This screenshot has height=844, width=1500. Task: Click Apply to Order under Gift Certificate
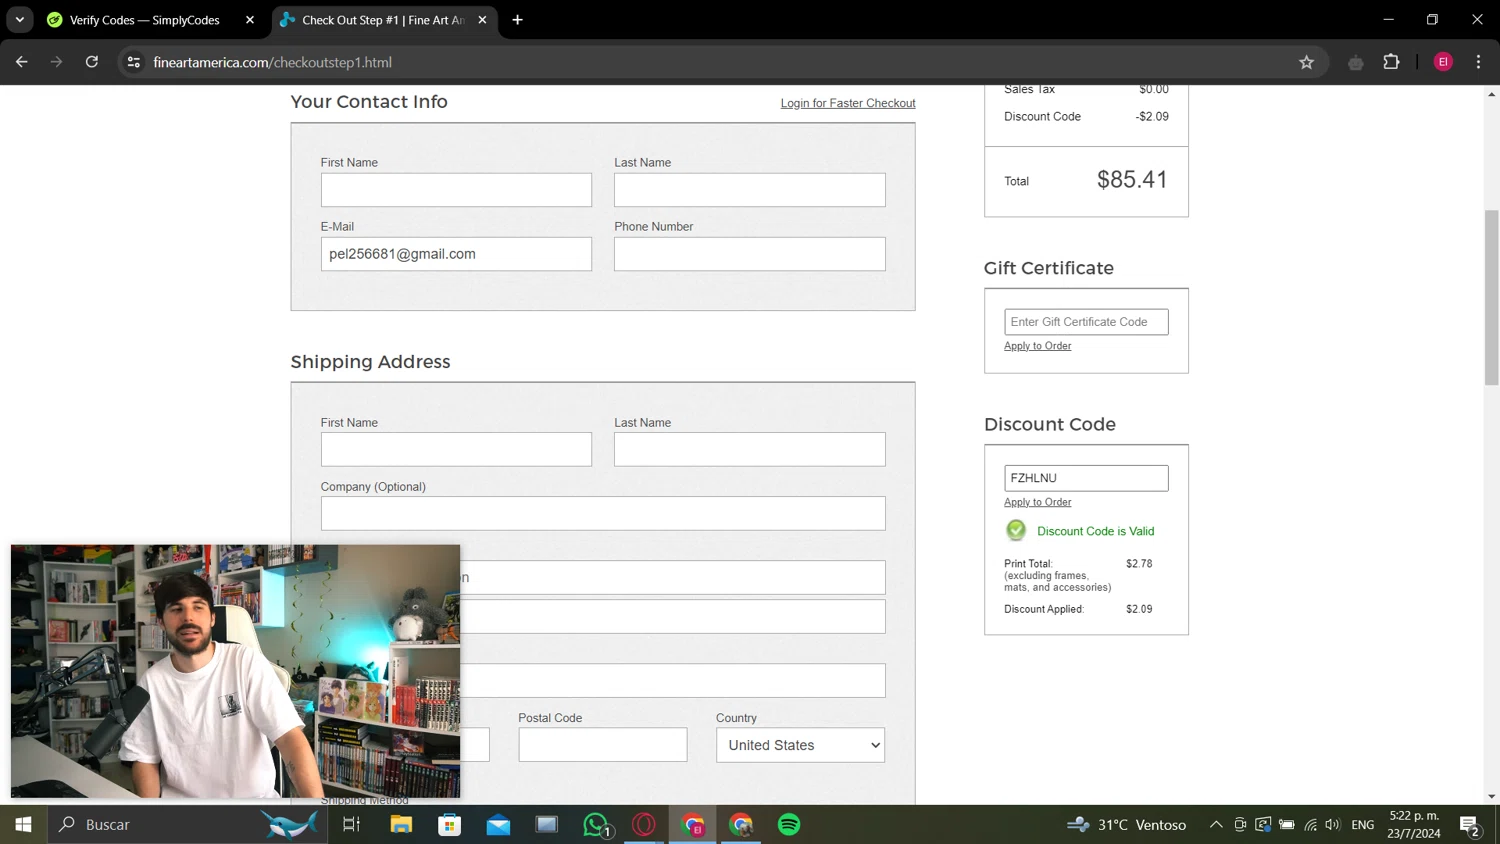click(1037, 346)
